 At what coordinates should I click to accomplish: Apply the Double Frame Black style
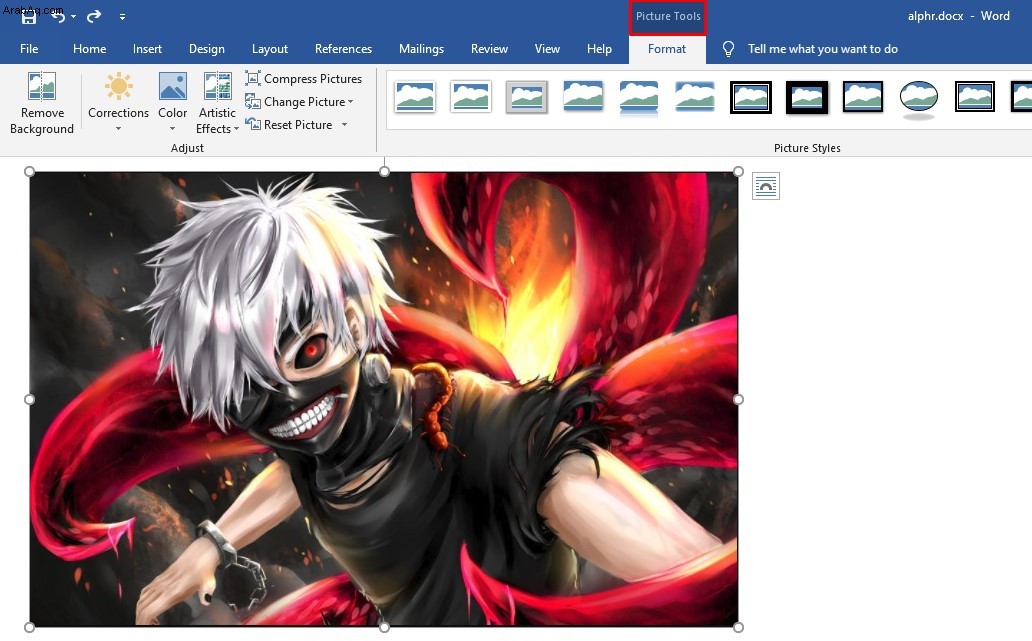(x=751, y=97)
